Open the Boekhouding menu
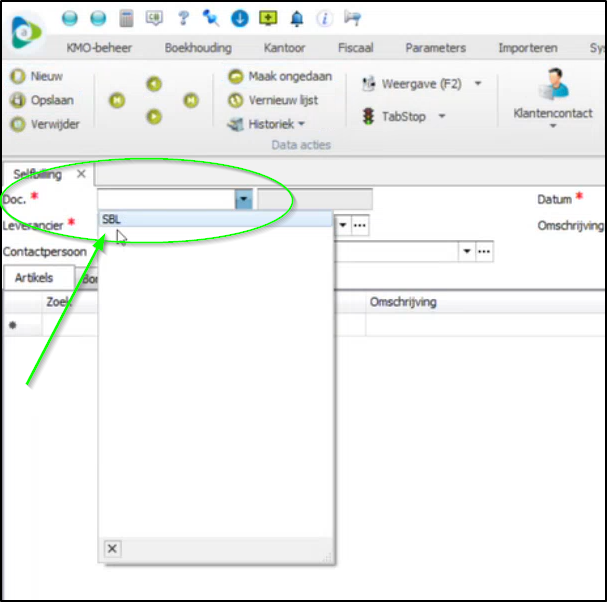The height and width of the screenshot is (602, 607). 197,48
